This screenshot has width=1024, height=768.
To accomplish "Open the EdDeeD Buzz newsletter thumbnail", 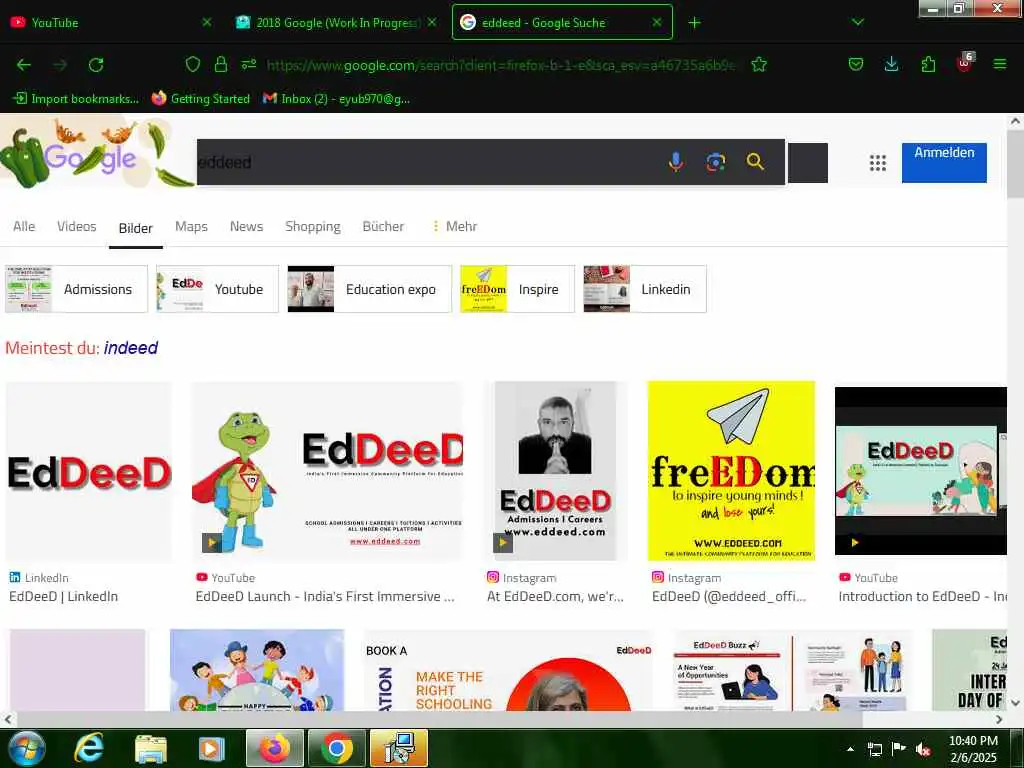I will [792, 670].
